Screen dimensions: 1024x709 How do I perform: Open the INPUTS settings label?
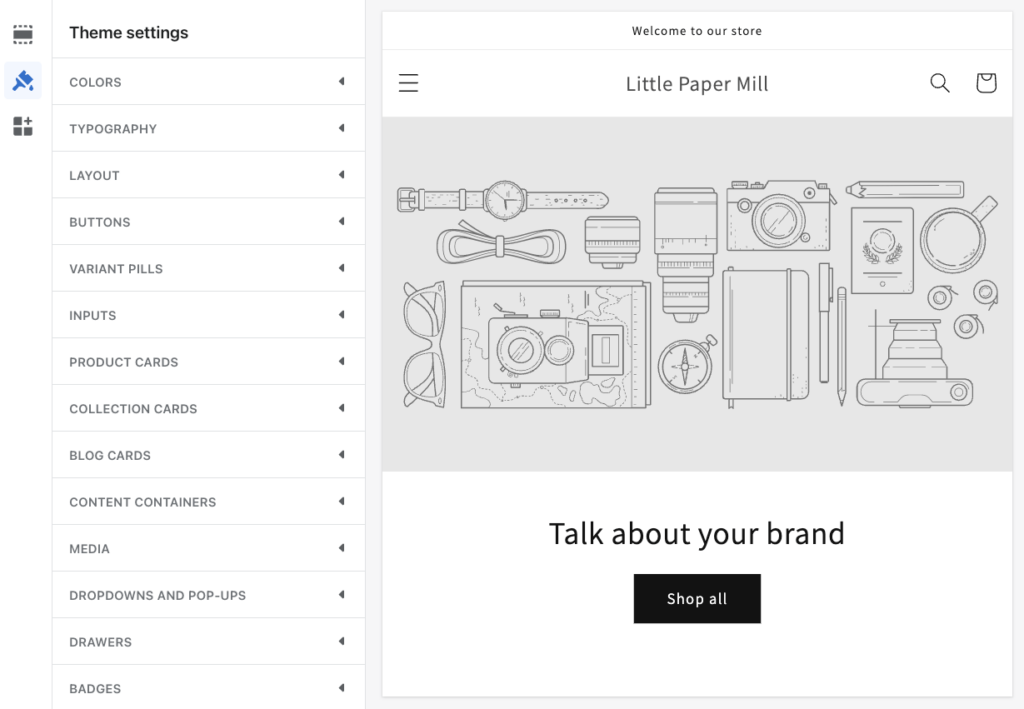93,316
